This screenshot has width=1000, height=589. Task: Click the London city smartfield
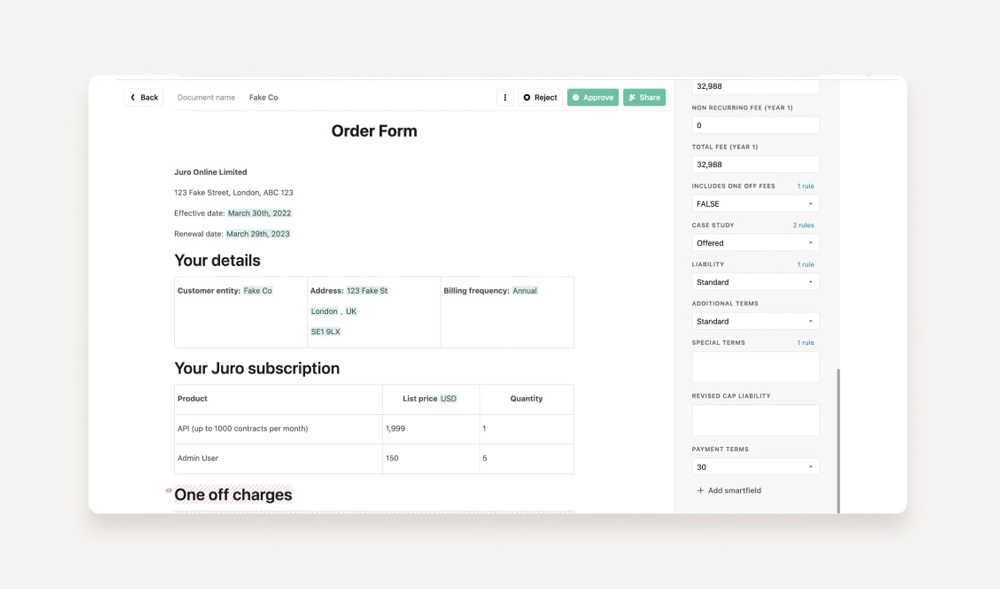[324, 312]
